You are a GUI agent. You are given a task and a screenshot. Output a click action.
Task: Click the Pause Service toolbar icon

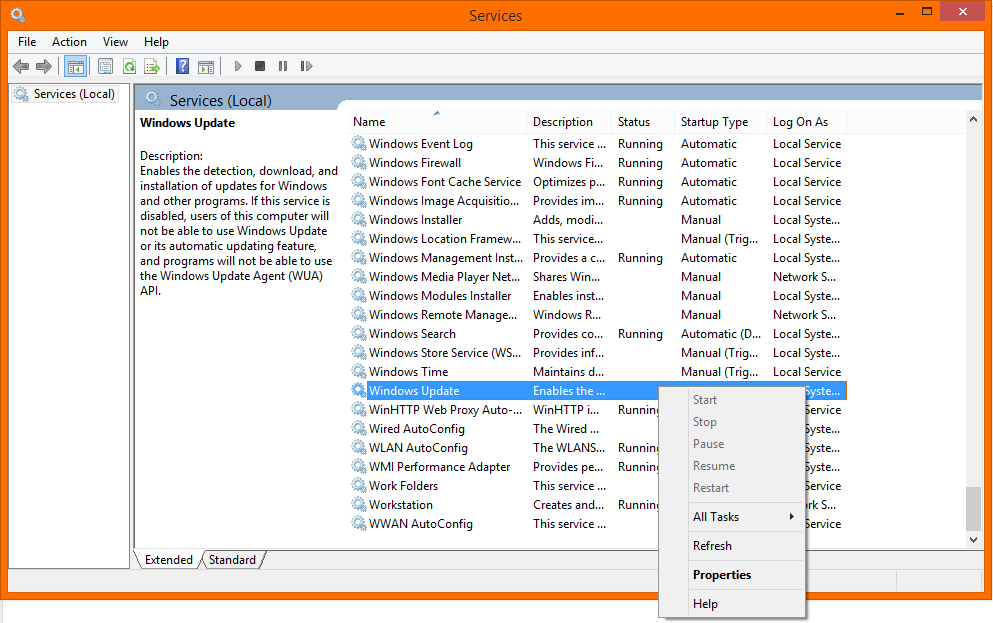tap(283, 67)
